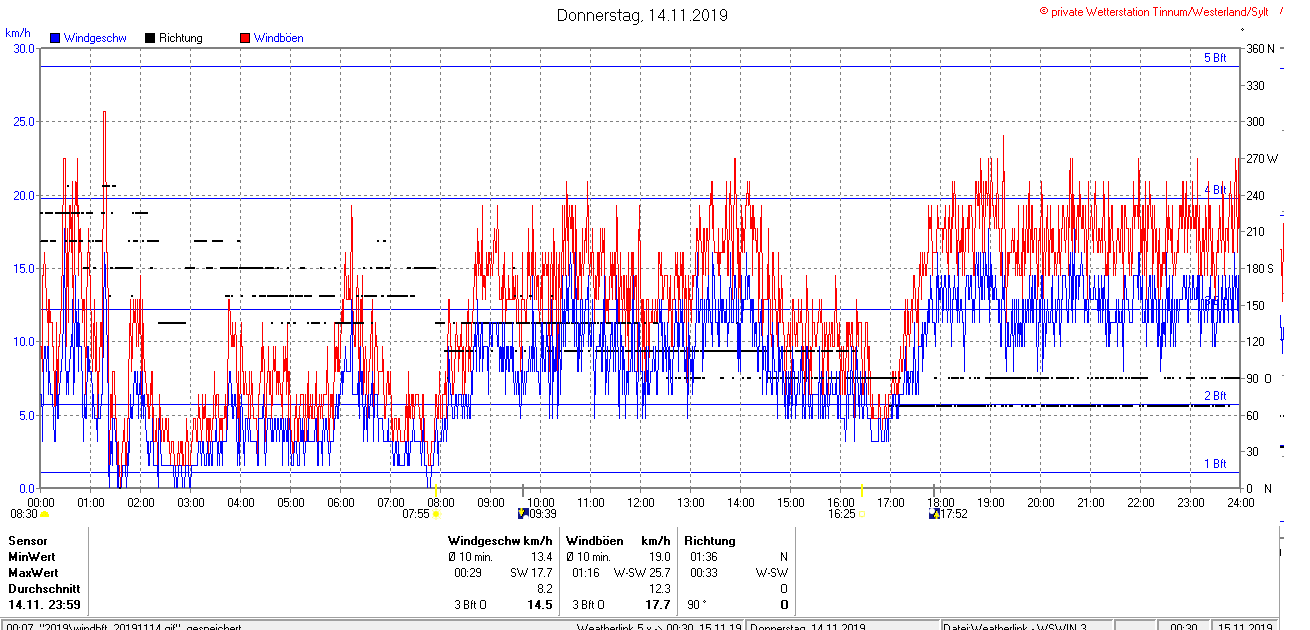Image resolution: width=1310 pixels, height=630 pixels.
Task: Click the 14.11. 23:59 timestamp
Action: tap(45, 605)
